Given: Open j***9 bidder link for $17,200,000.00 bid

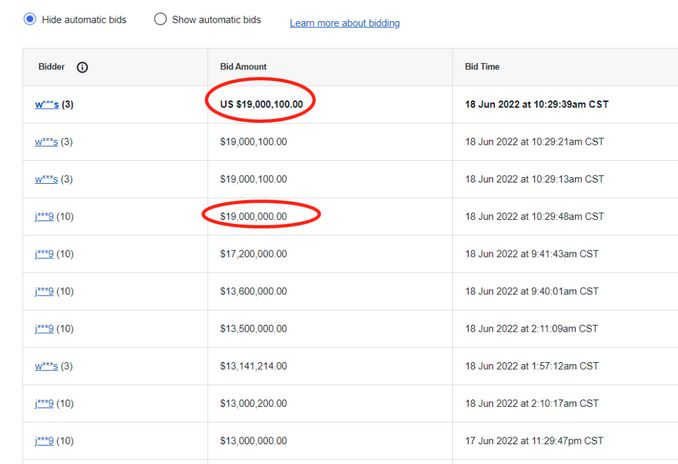Looking at the screenshot, I should (x=44, y=254).
